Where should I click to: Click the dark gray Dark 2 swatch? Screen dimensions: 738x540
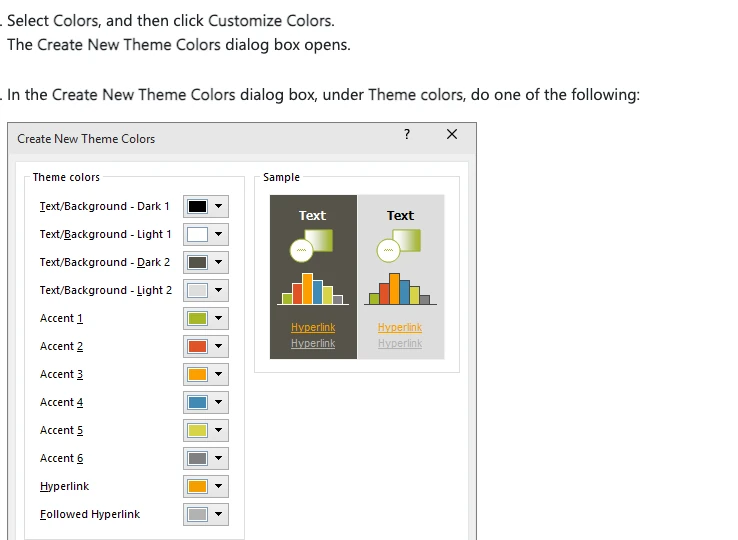197,262
